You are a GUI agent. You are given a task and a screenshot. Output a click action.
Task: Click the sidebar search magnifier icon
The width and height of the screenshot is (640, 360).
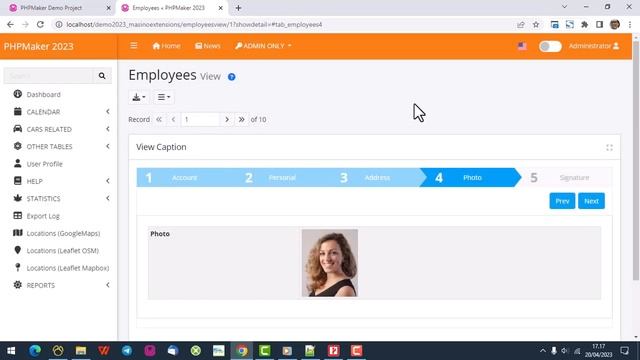[102, 76]
